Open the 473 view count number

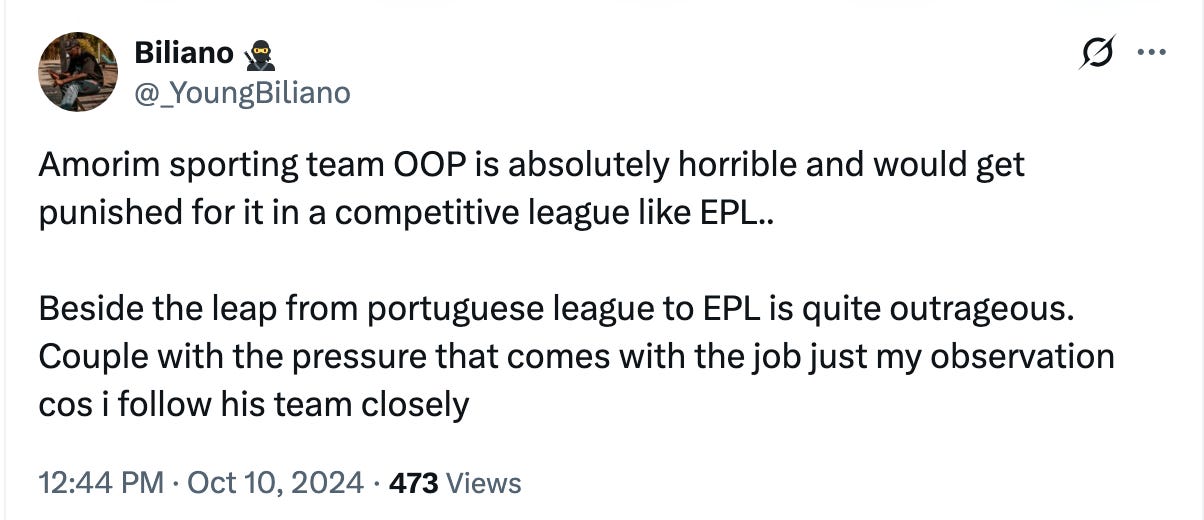[x=413, y=483]
